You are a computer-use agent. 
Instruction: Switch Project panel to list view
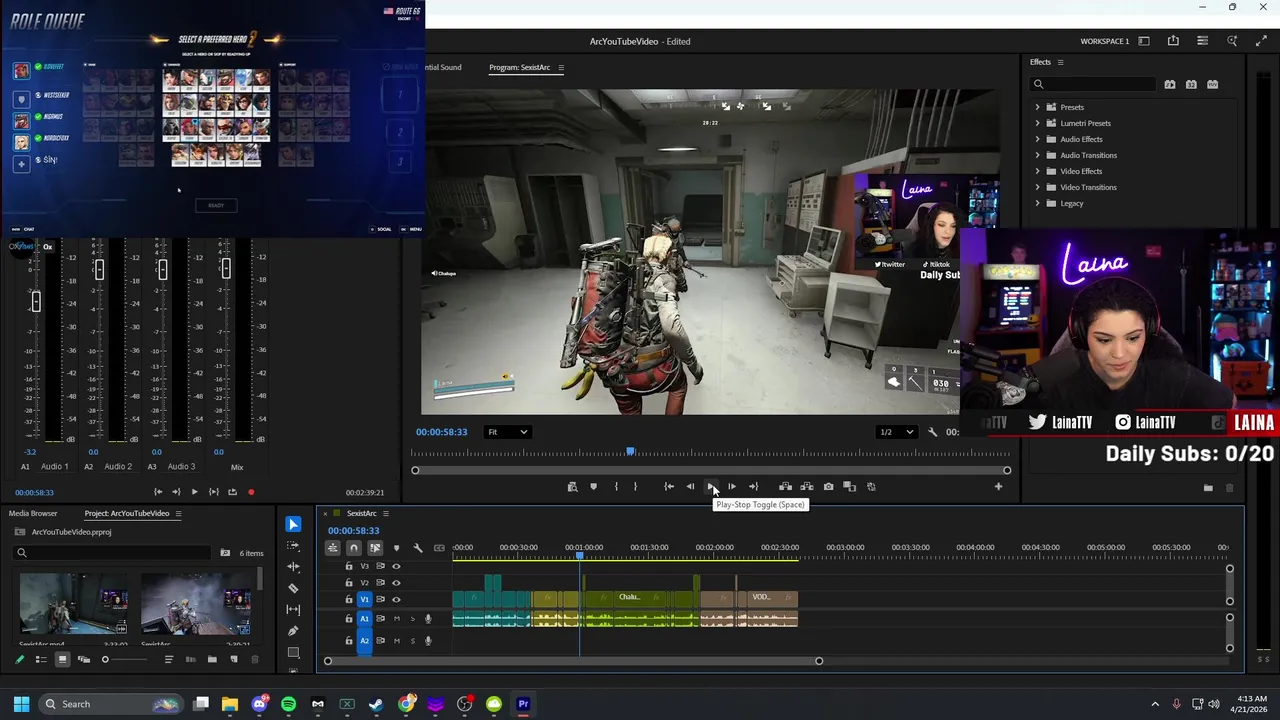point(41,659)
